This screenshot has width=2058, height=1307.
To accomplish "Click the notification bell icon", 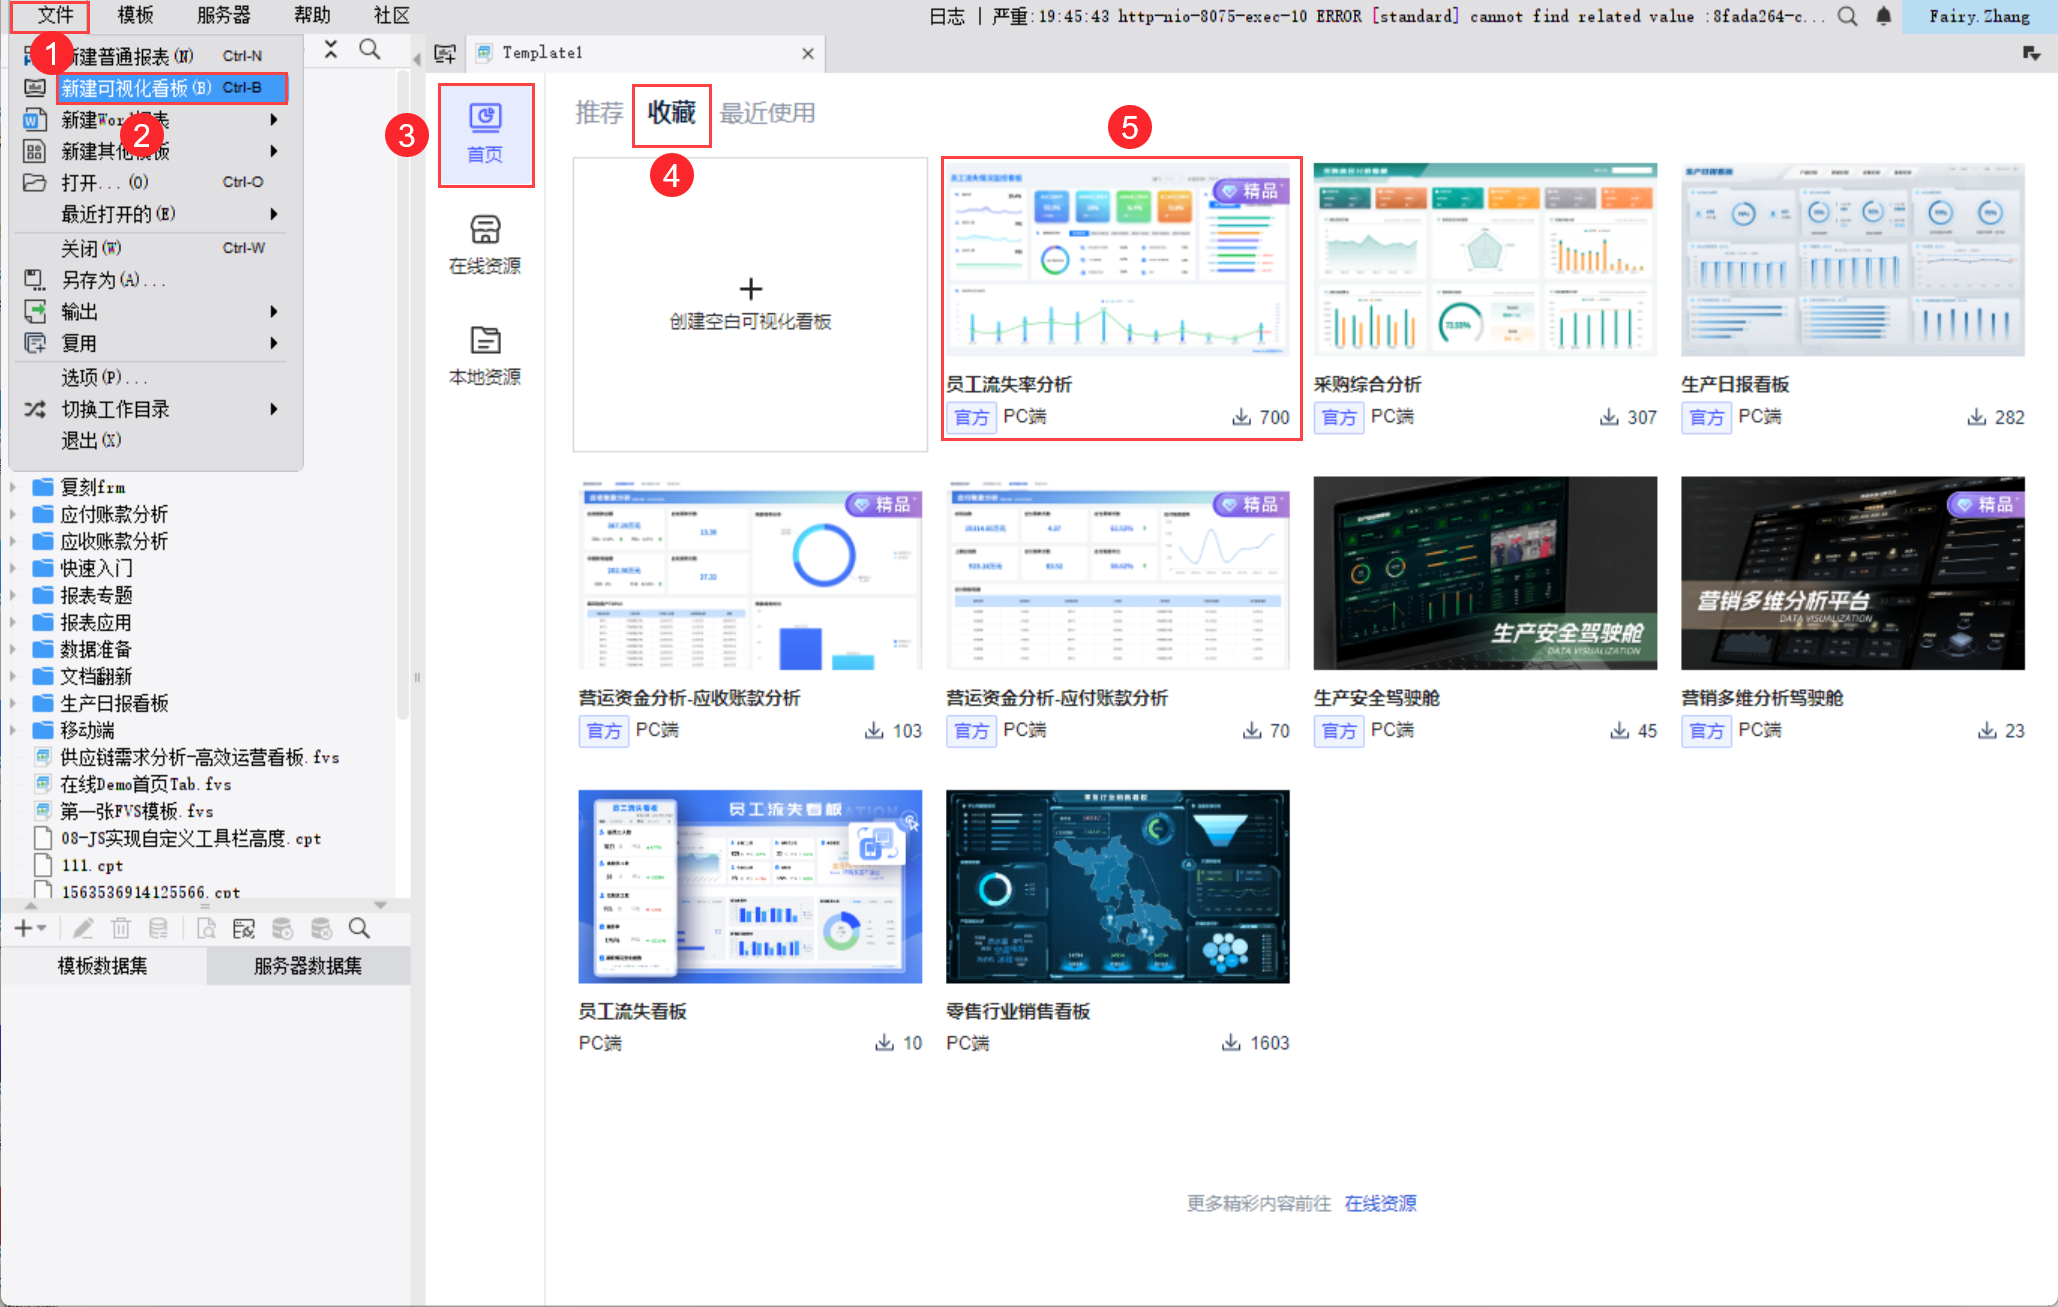I will coord(1883,16).
